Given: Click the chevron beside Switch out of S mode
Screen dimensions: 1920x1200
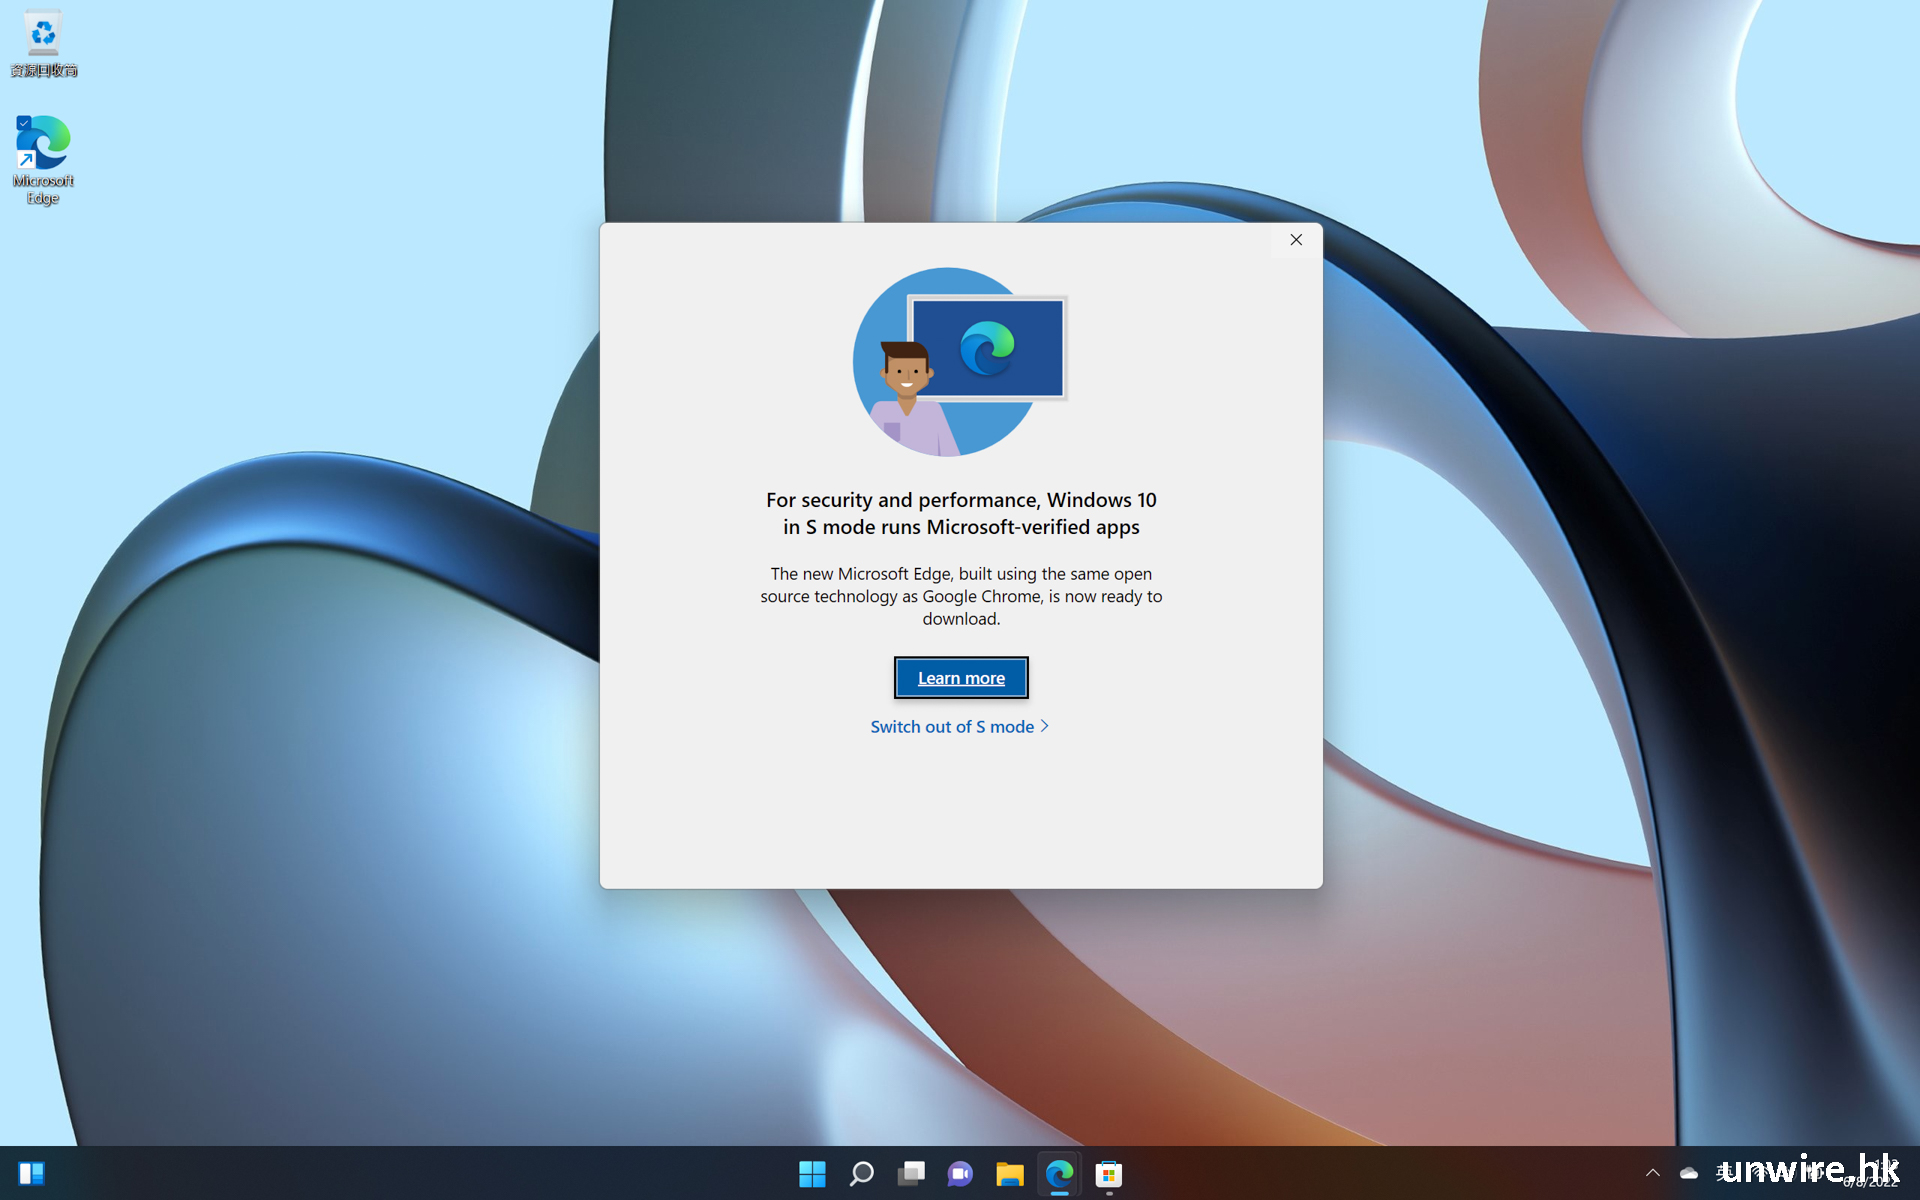Looking at the screenshot, I should [1045, 726].
